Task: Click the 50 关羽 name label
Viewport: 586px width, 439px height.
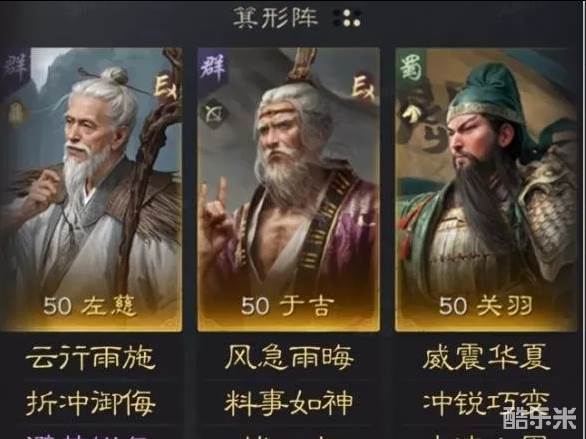Action: tap(485, 306)
